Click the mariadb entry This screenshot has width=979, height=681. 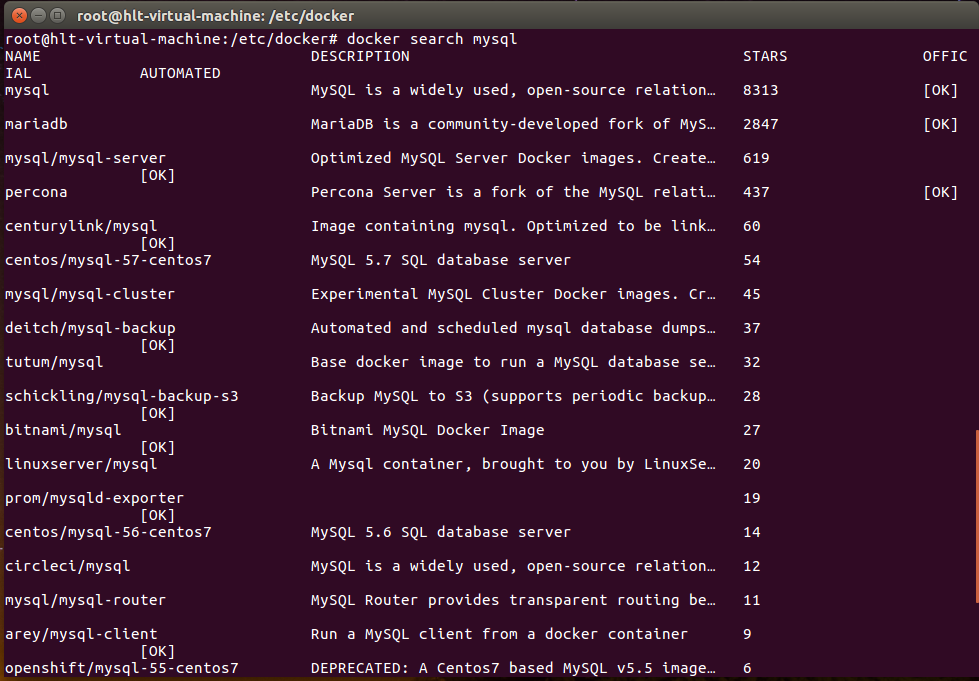(36, 123)
